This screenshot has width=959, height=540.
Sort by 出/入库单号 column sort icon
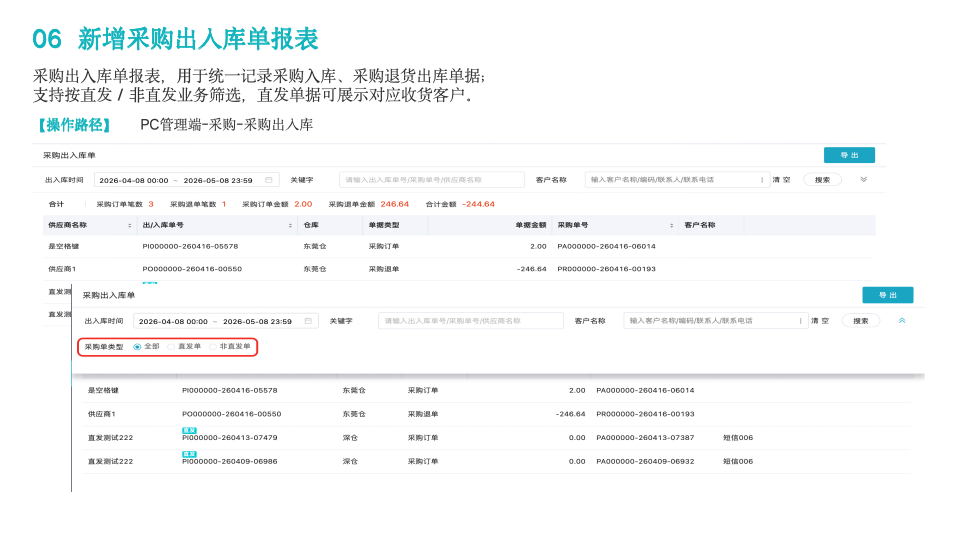point(290,226)
